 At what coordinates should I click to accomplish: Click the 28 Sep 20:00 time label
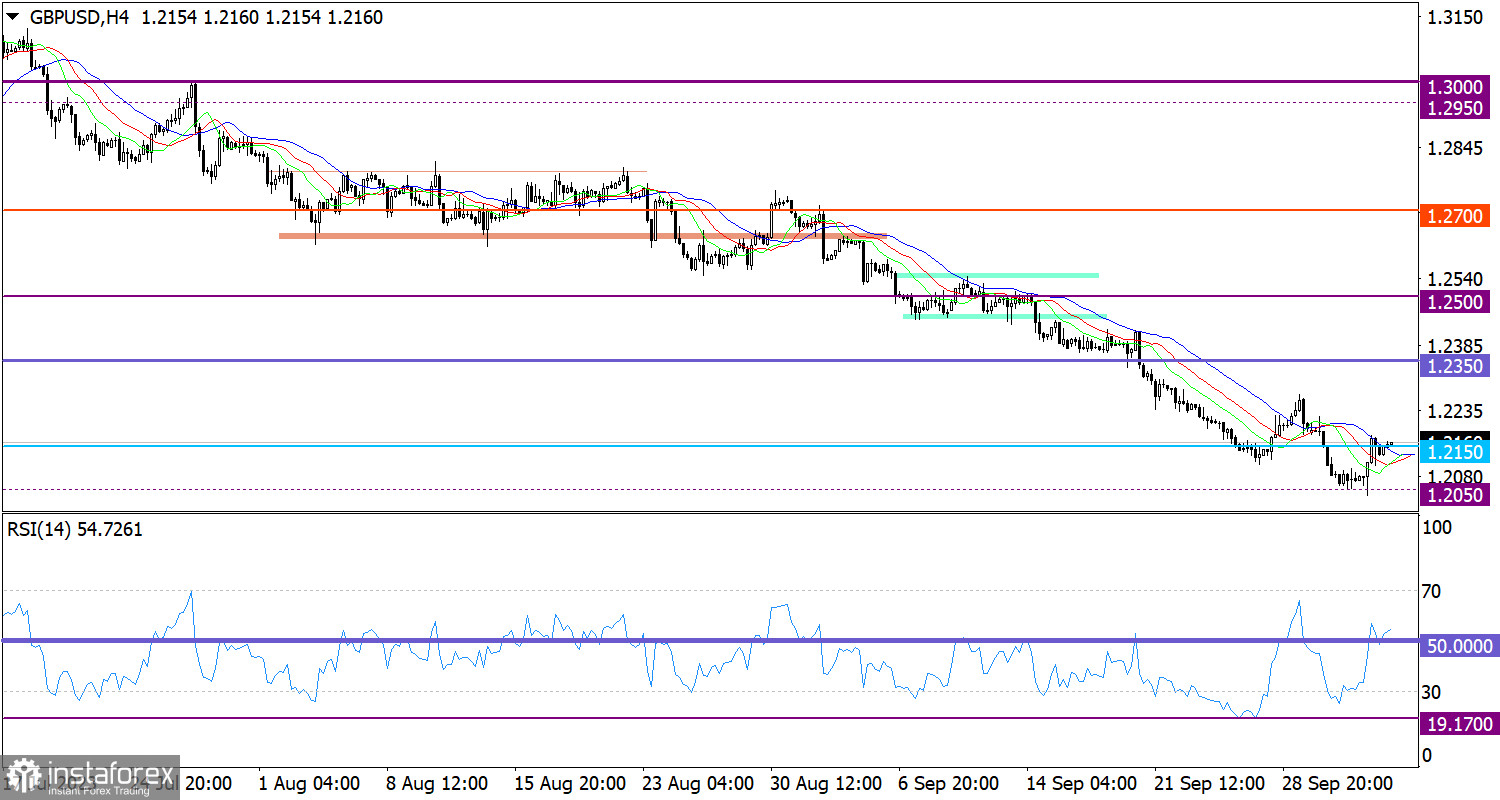(x=1336, y=782)
